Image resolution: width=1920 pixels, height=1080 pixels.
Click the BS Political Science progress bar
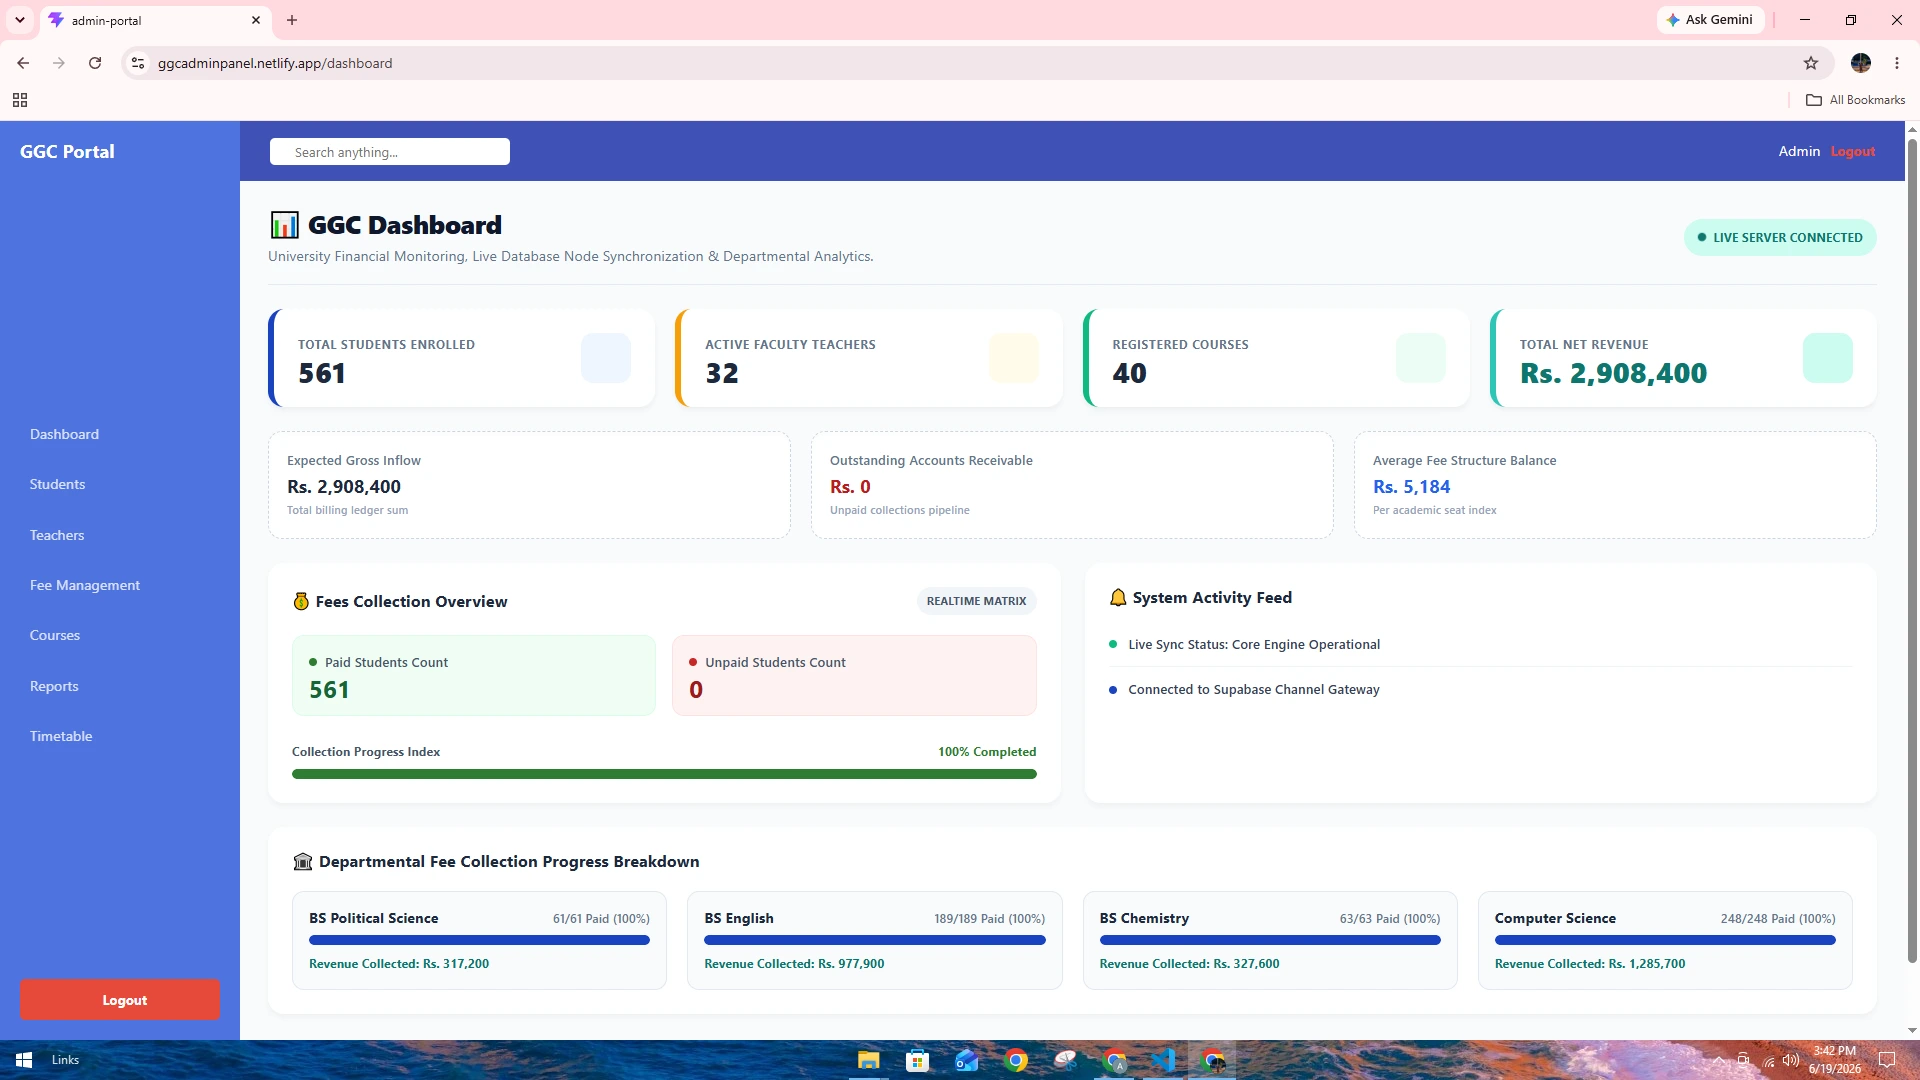[x=479, y=940]
